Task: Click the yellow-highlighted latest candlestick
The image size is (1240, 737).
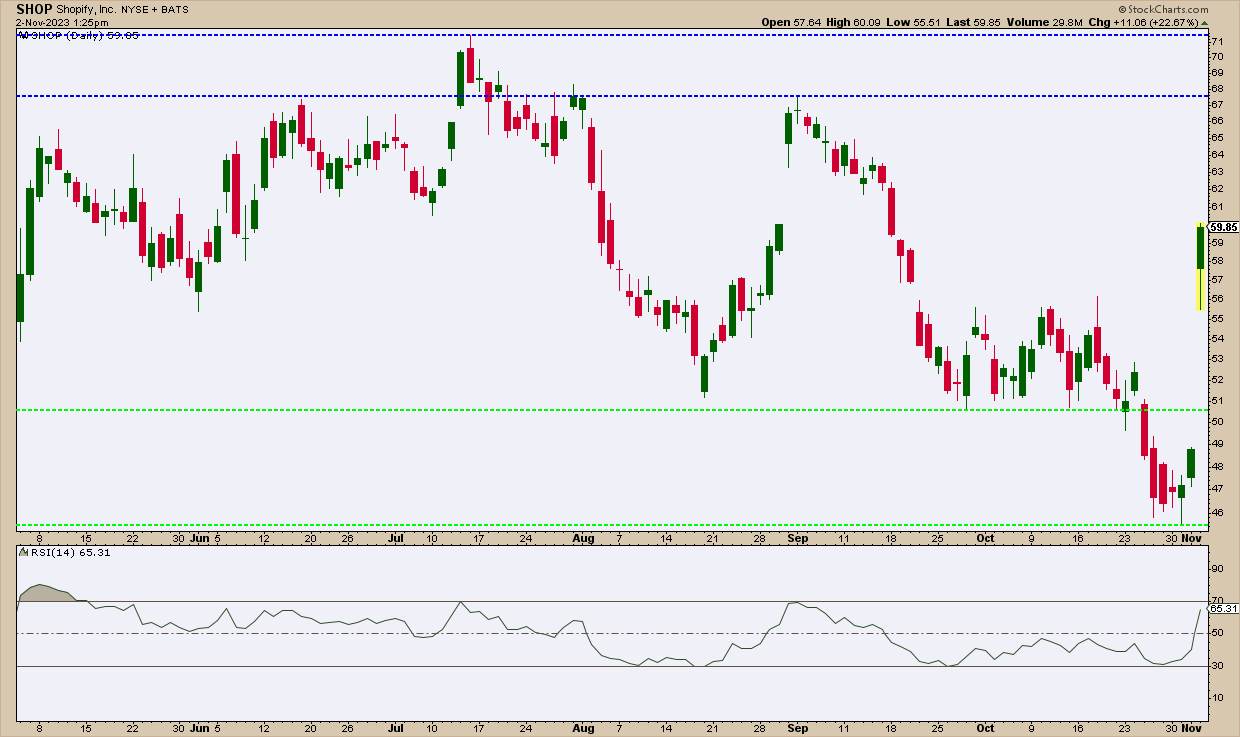Action: click(x=1199, y=265)
